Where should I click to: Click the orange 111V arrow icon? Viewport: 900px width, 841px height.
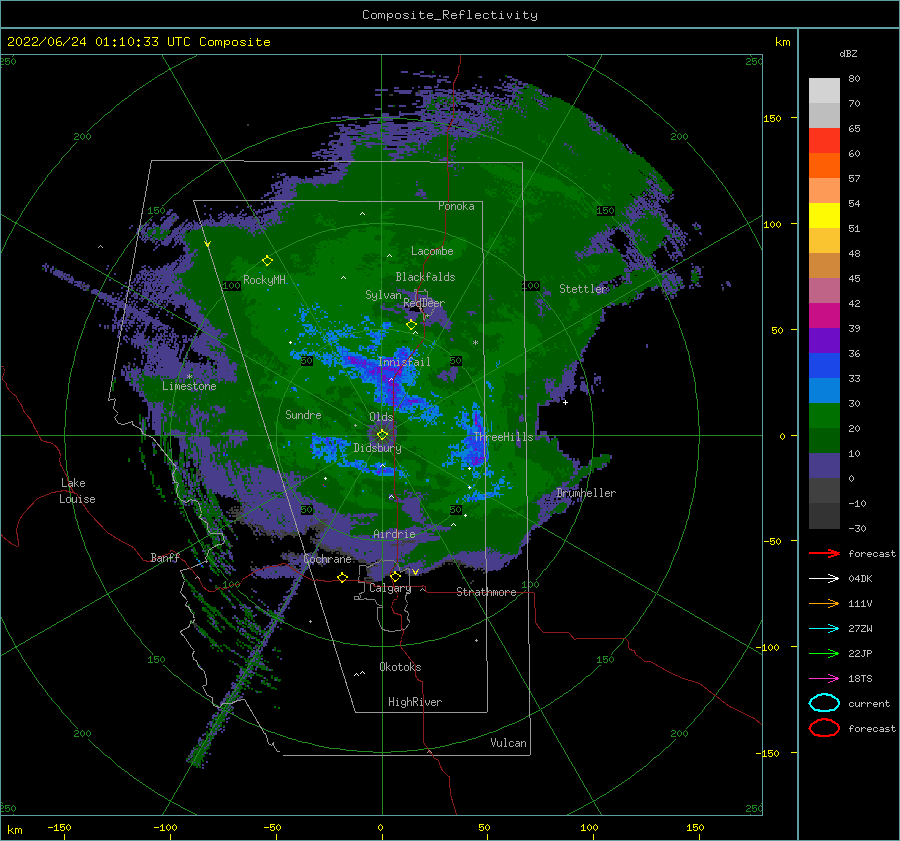pyautogui.click(x=824, y=603)
